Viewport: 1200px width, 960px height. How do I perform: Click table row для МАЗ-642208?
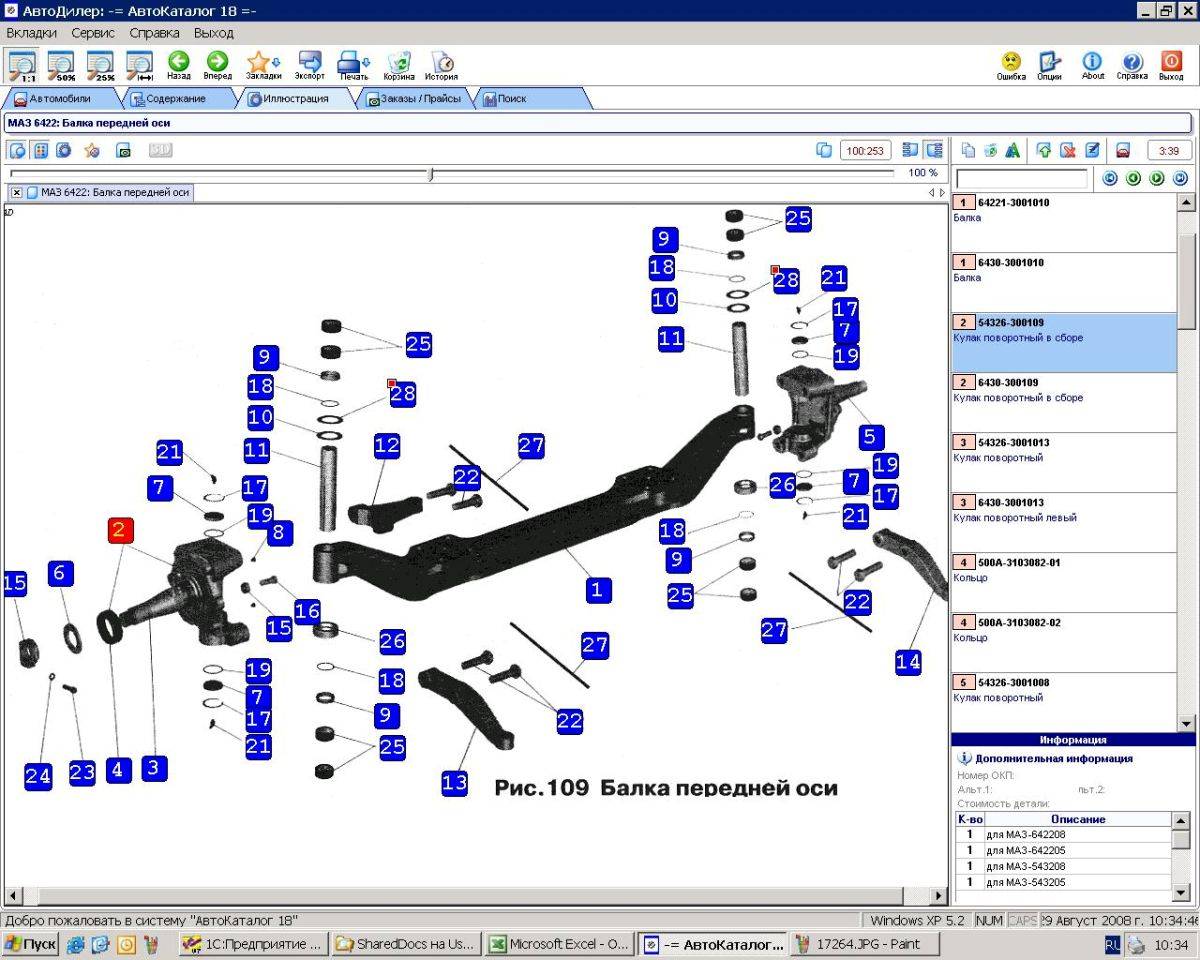tap(1064, 834)
